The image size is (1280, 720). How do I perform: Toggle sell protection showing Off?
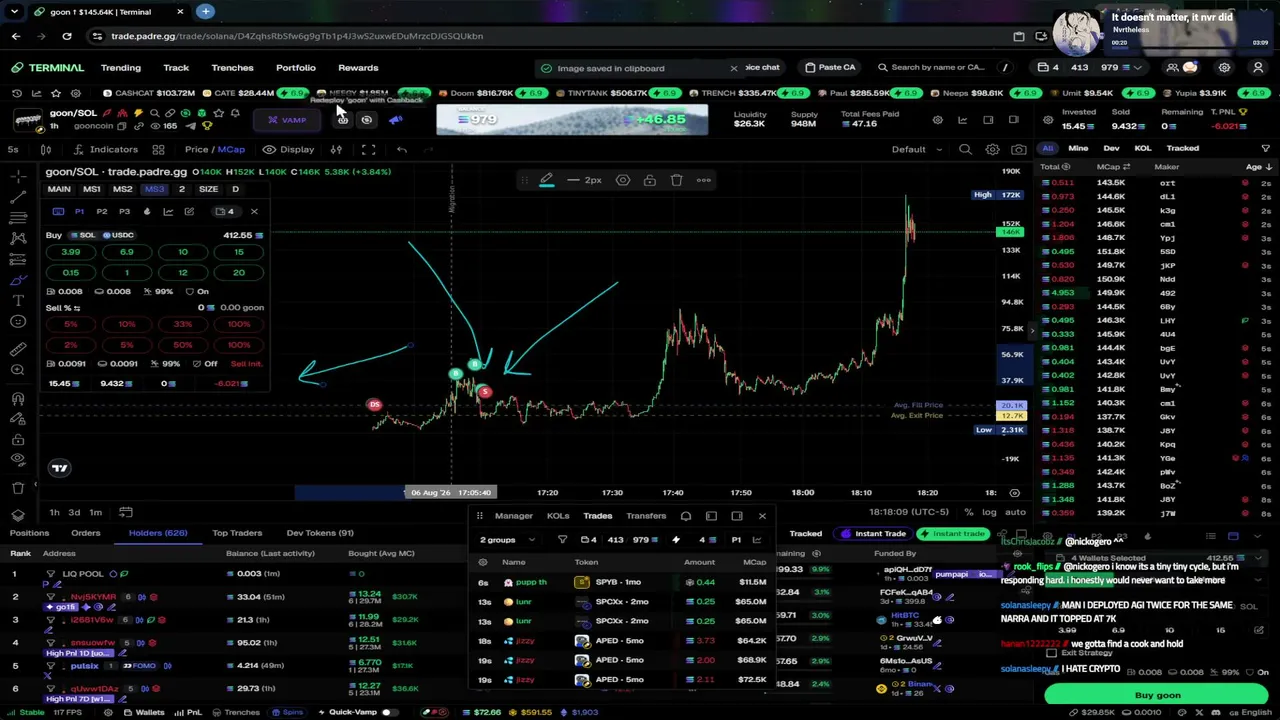[x=204, y=364]
